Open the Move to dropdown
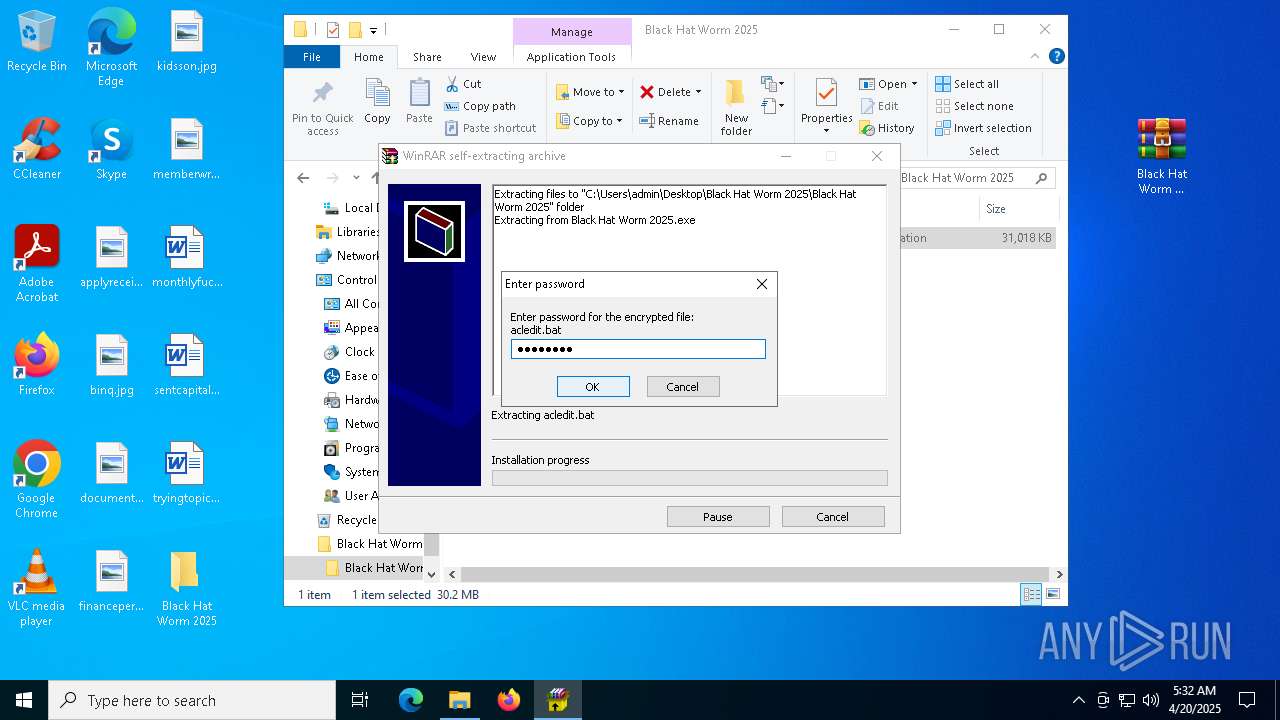Screen dimensions: 1280x720 [590, 92]
